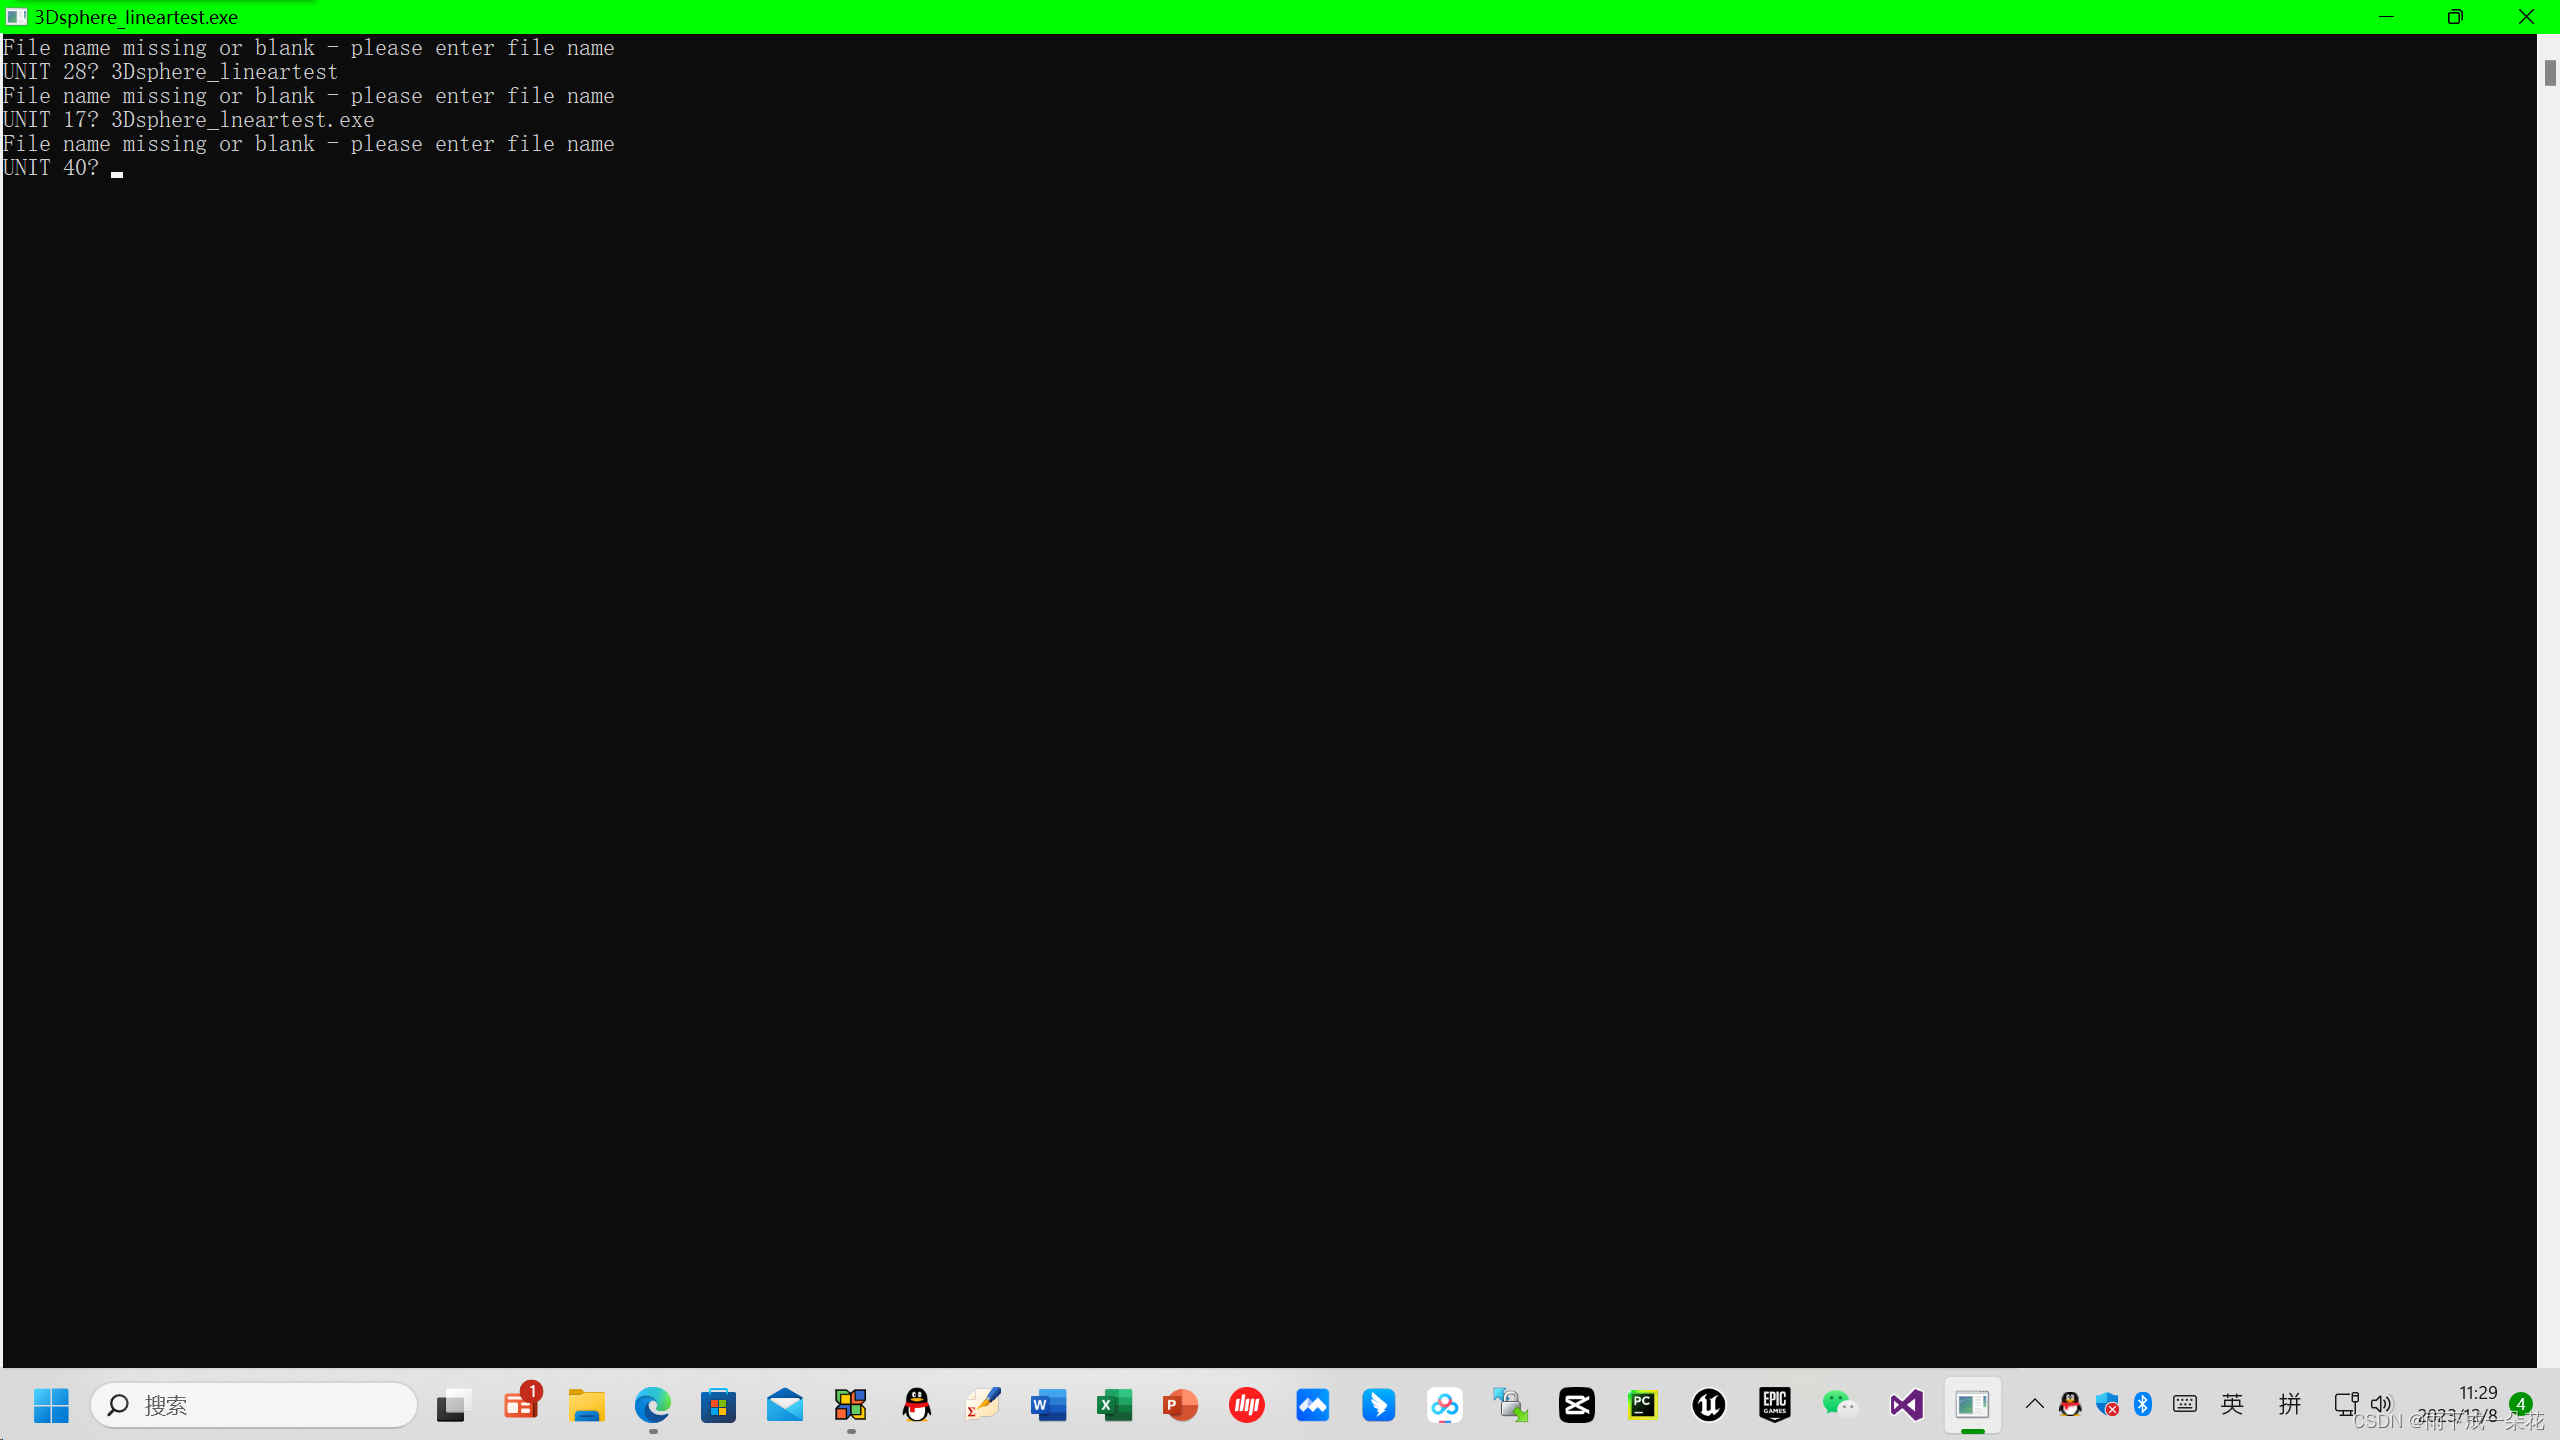Open the Windows Start menu
The width and height of the screenshot is (2560, 1440).
tap(50, 1404)
